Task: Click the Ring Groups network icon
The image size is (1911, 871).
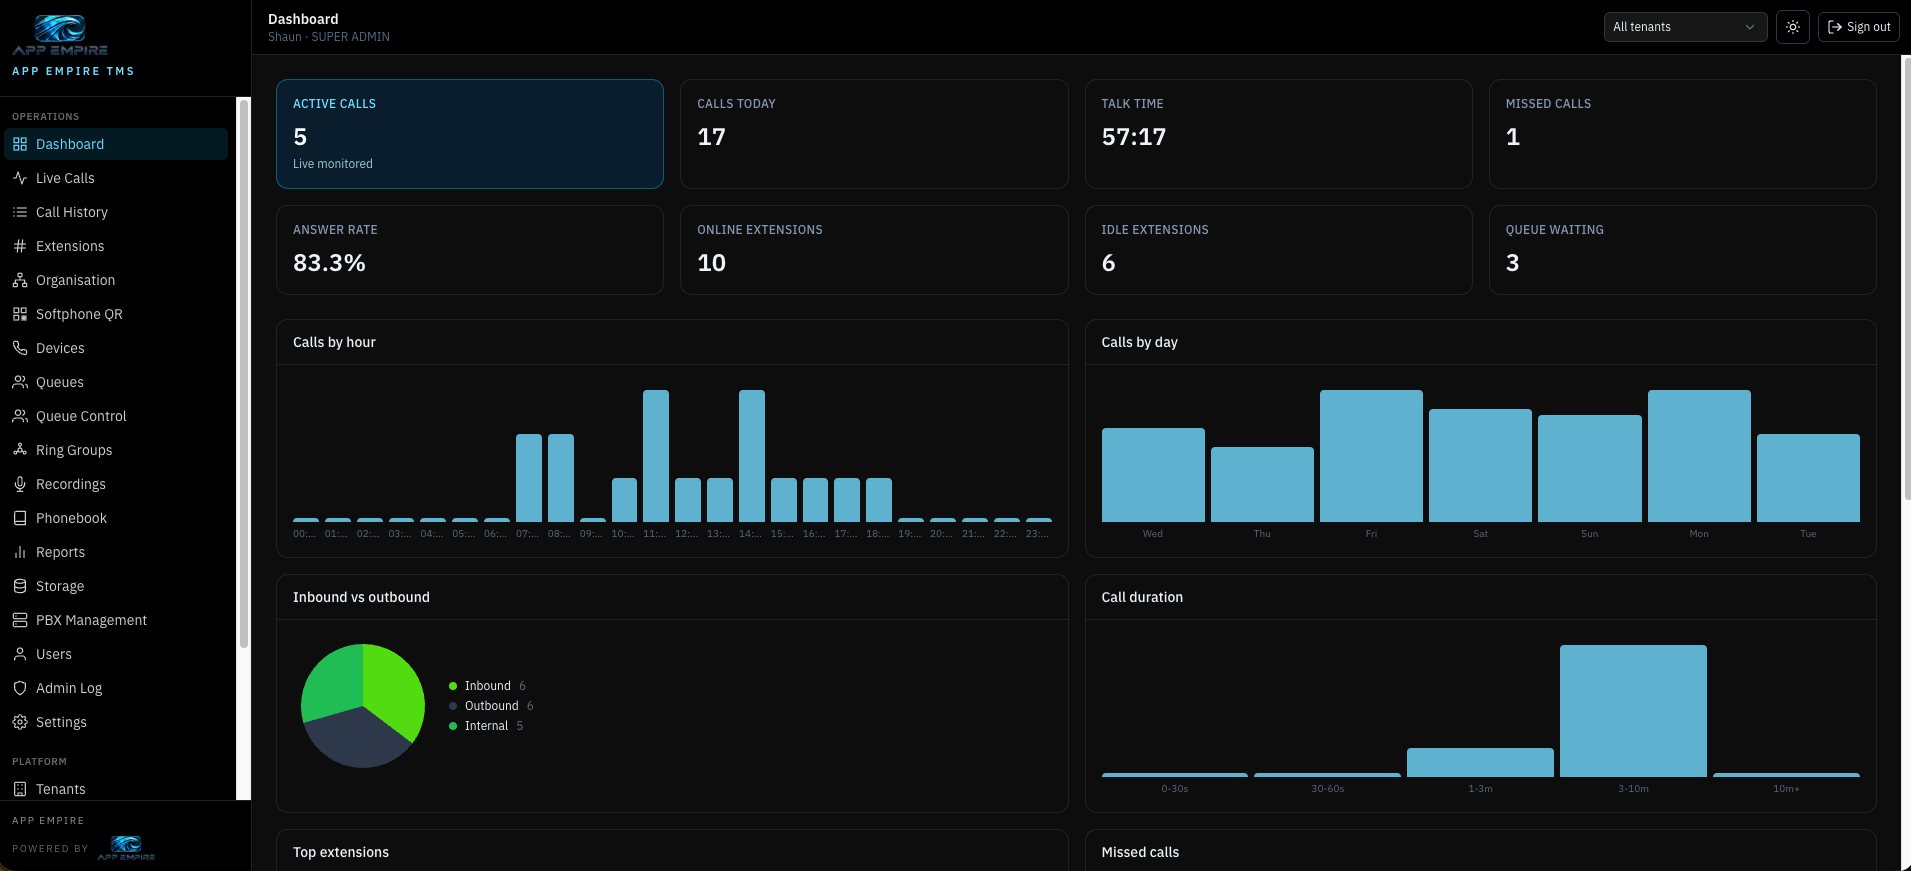Action: click(20, 450)
